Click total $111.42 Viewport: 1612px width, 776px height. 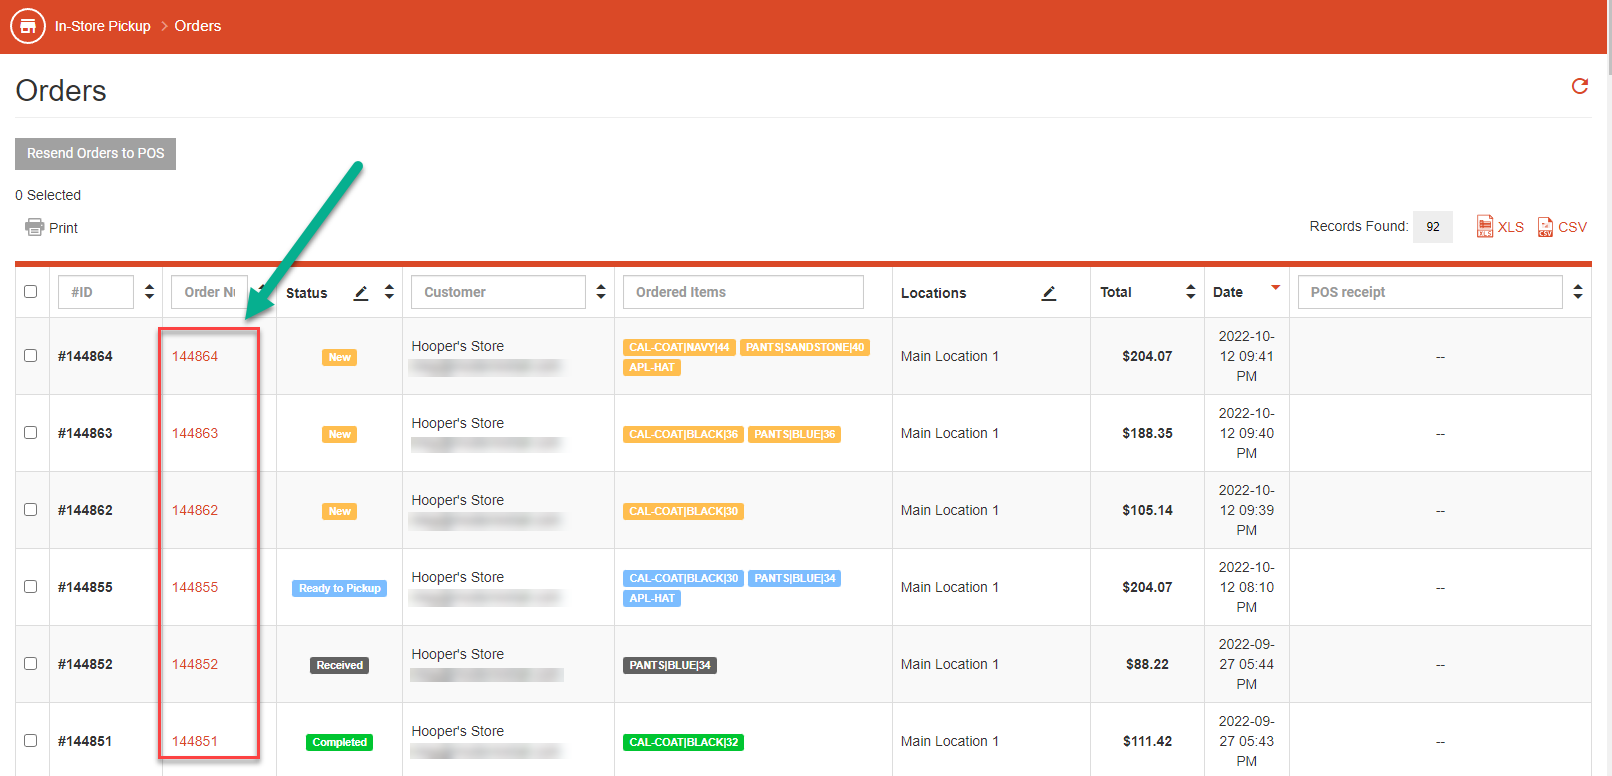(1147, 741)
